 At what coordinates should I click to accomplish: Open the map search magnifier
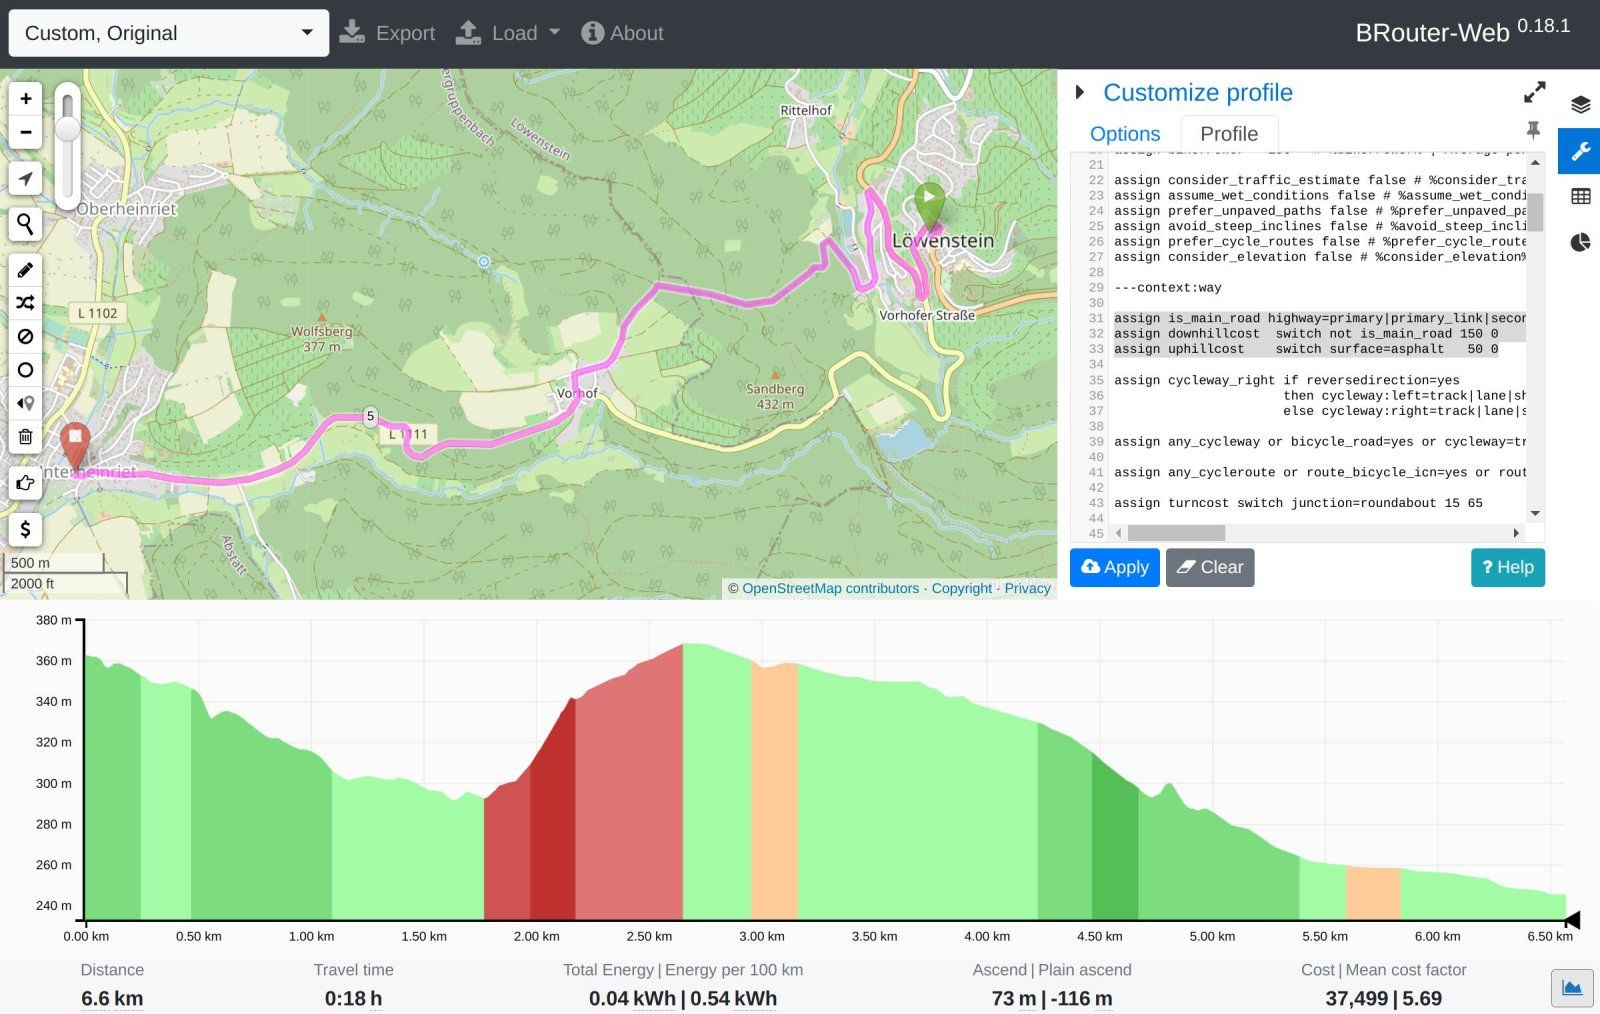[26, 224]
